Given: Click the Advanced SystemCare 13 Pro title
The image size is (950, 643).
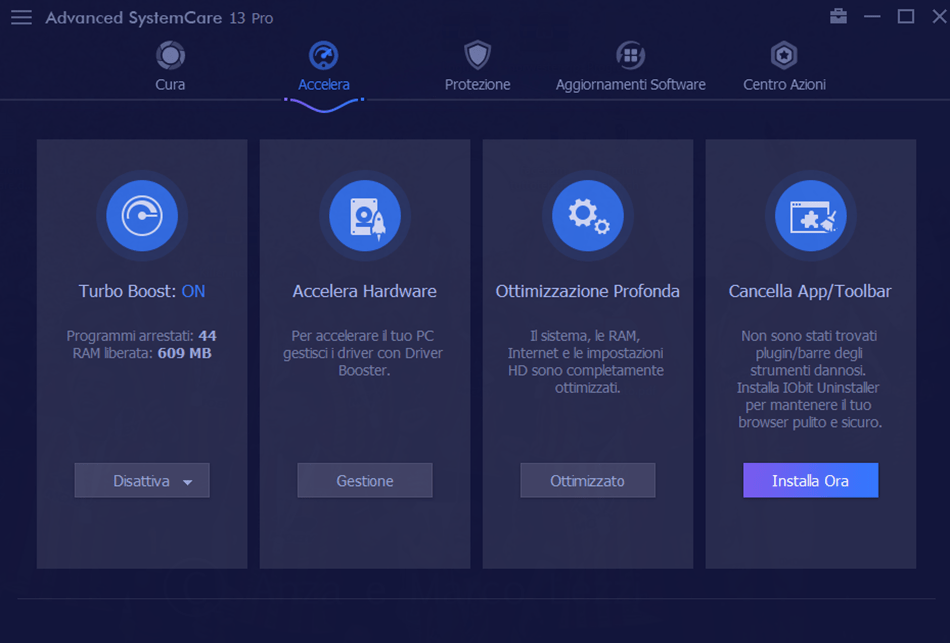Looking at the screenshot, I should click(x=159, y=18).
